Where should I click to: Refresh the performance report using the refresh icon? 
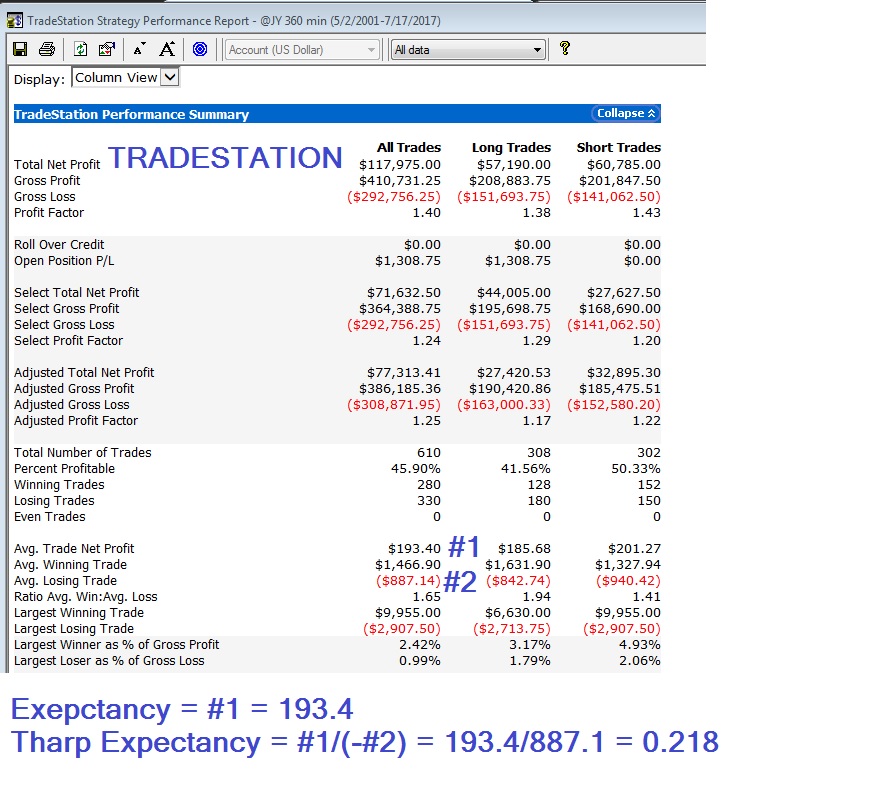pos(80,49)
